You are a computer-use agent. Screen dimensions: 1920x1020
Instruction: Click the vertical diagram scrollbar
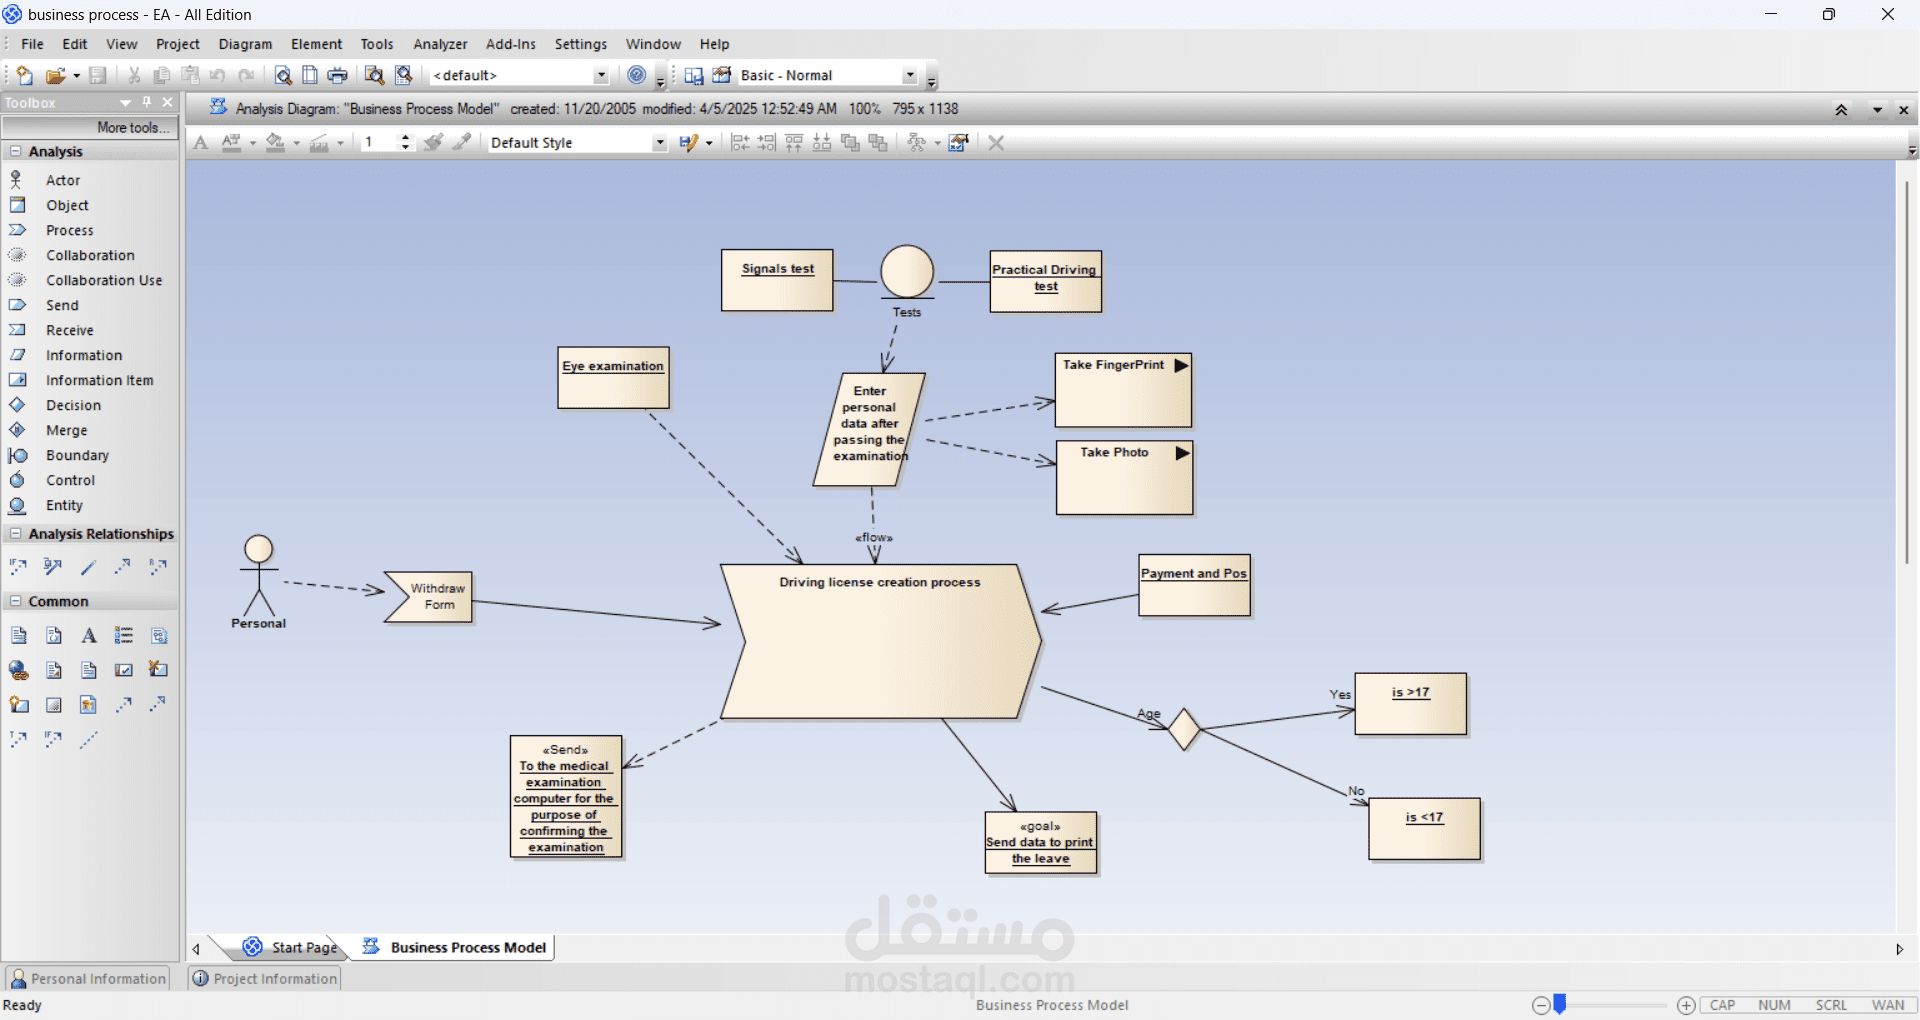coord(1907,372)
